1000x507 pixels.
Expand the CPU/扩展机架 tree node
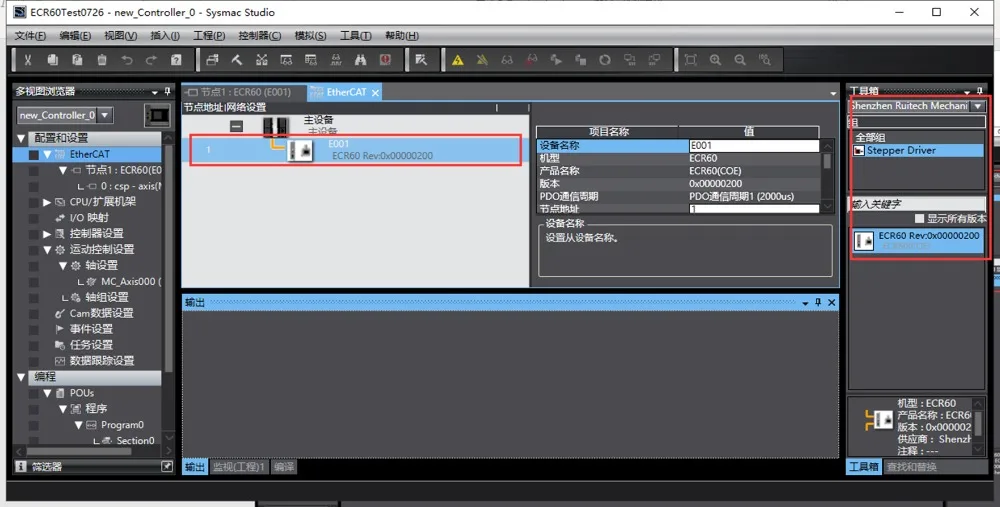pyautogui.click(x=47, y=202)
